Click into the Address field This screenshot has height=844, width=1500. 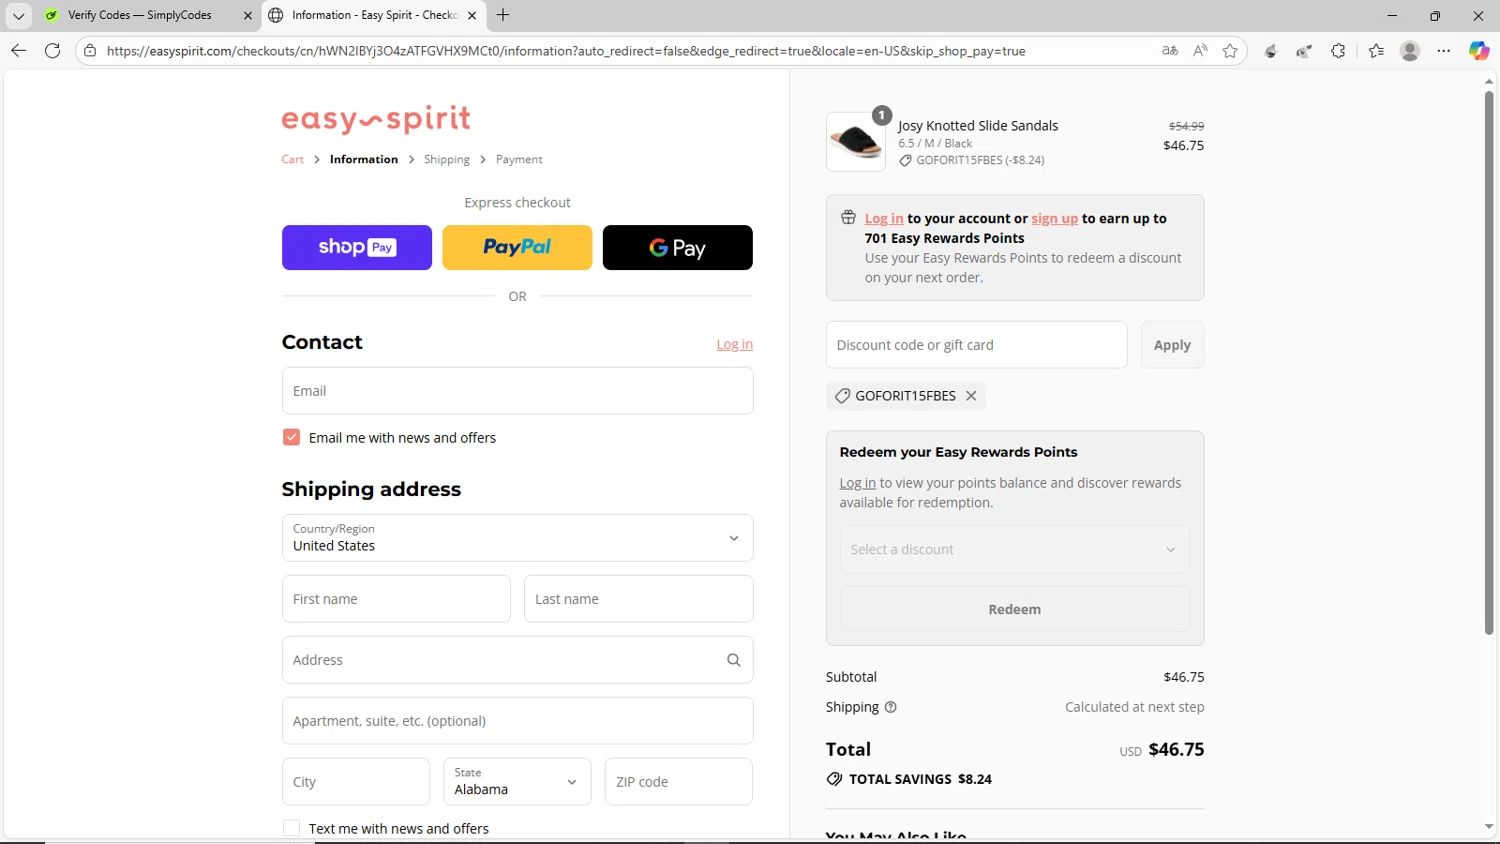tap(518, 660)
